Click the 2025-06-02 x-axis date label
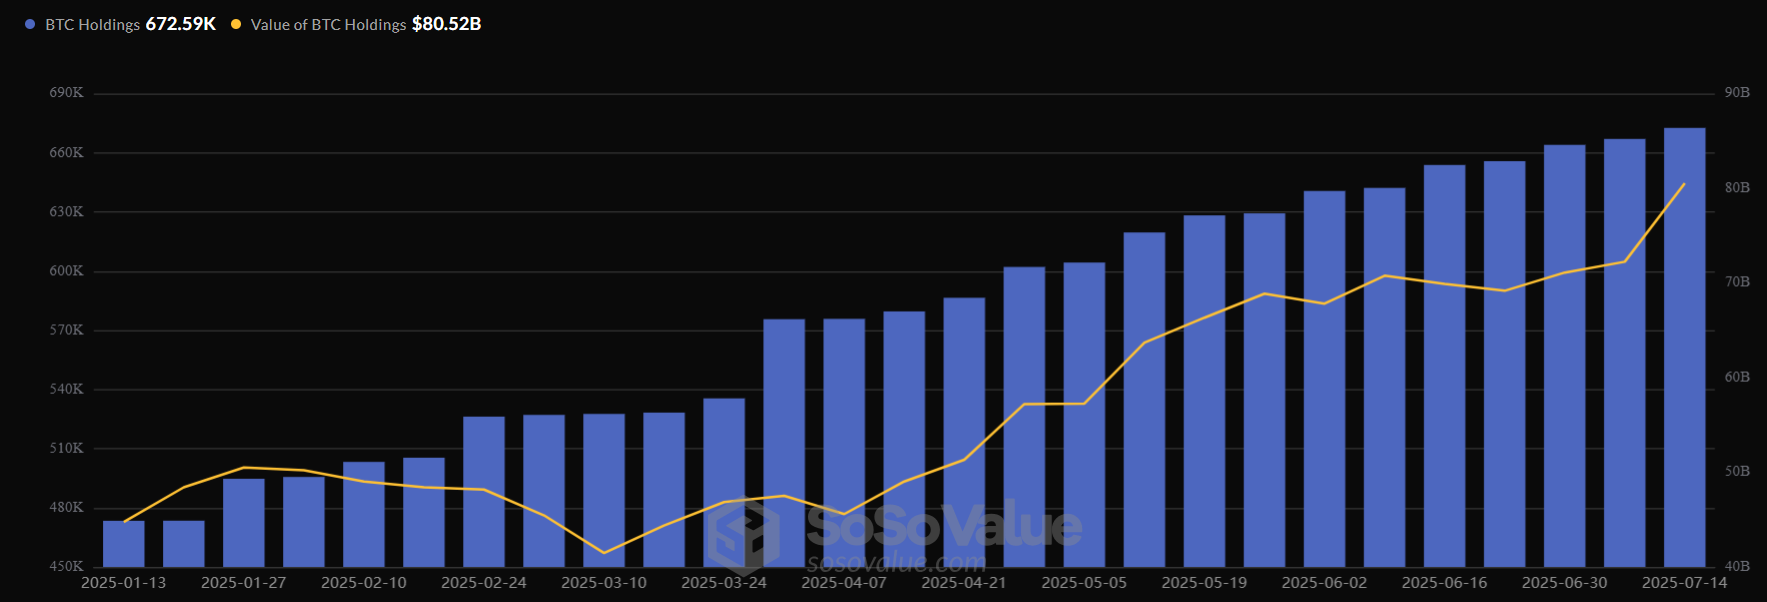Image resolution: width=1767 pixels, height=602 pixels. (x=1324, y=582)
